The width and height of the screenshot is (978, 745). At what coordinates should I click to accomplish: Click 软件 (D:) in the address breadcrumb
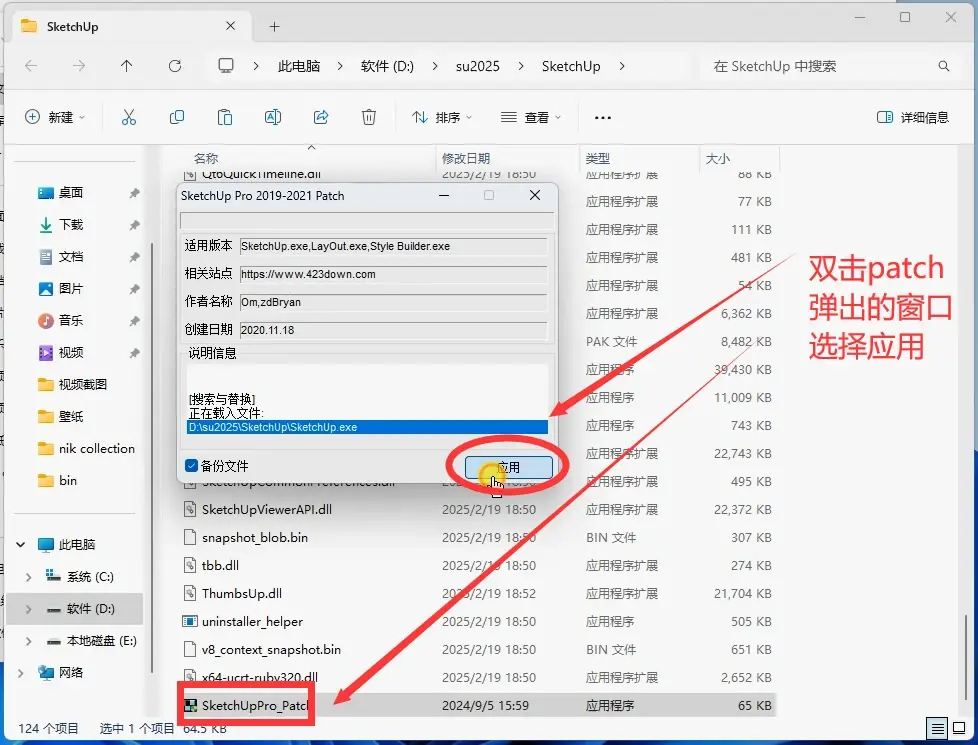tap(387, 66)
